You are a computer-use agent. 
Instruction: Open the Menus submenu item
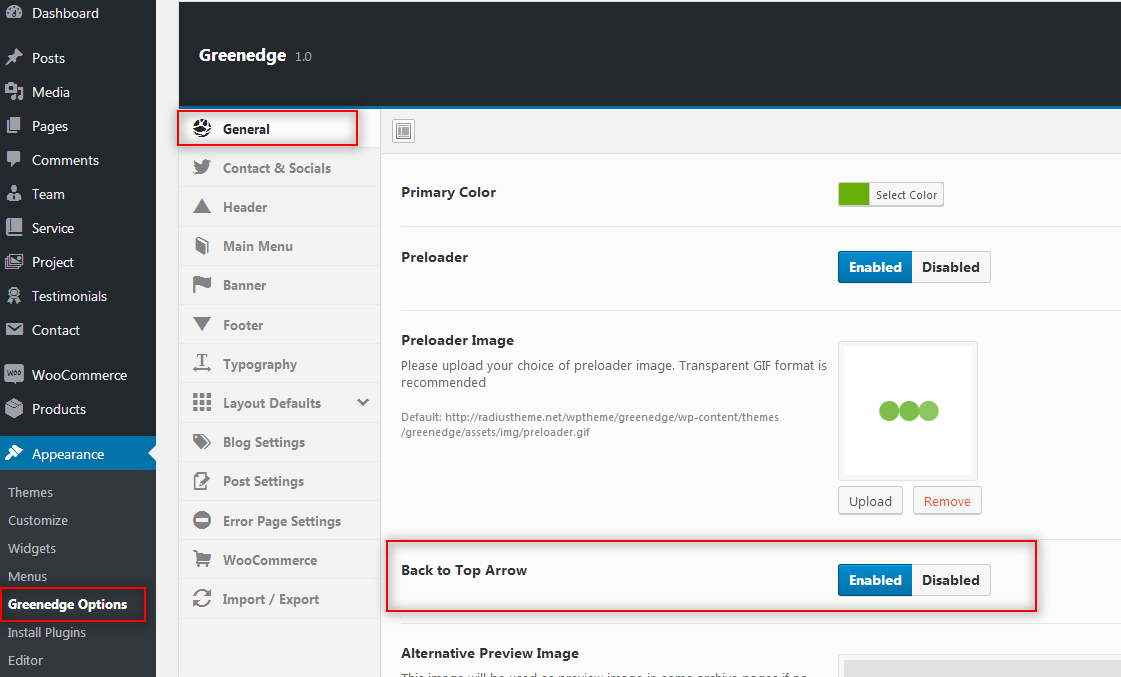point(27,576)
